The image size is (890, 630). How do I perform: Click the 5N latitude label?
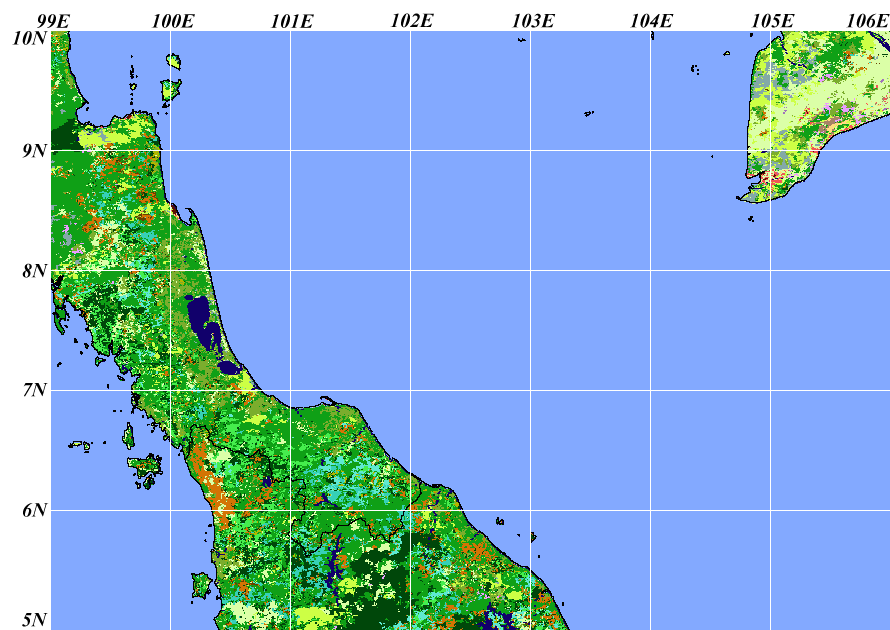(35, 620)
